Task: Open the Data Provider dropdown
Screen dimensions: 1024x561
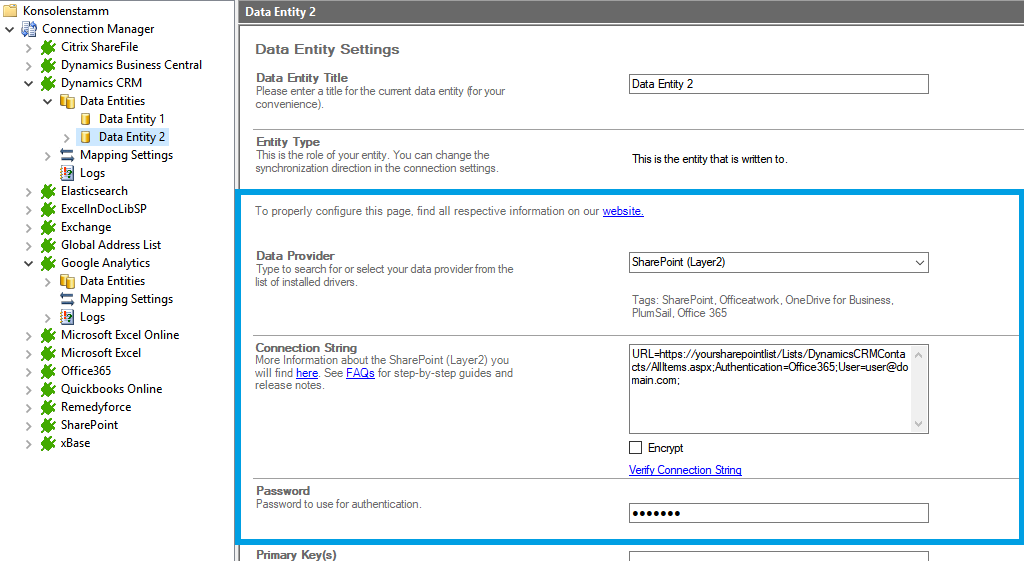Action: click(919, 263)
